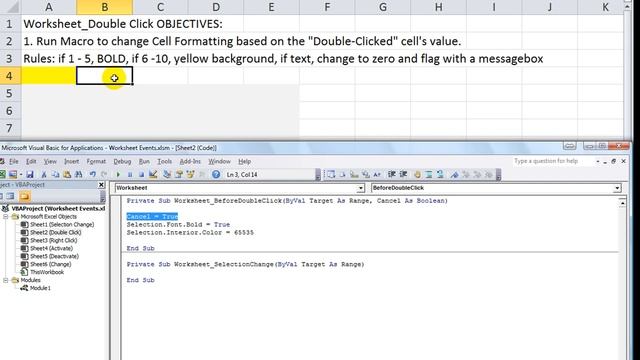Open the Add-Ins menu
This screenshot has height=360, width=640.
pyautogui.click(x=190, y=161)
